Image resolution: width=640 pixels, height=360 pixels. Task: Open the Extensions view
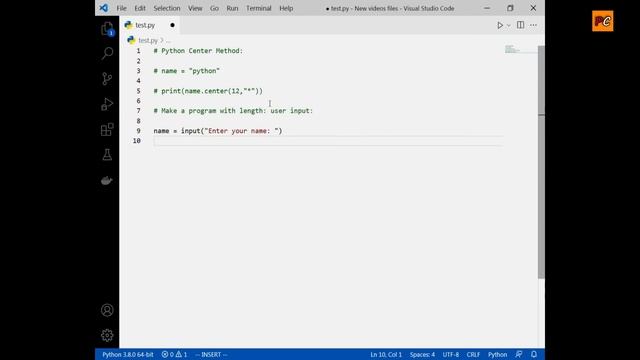tap(107, 129)
